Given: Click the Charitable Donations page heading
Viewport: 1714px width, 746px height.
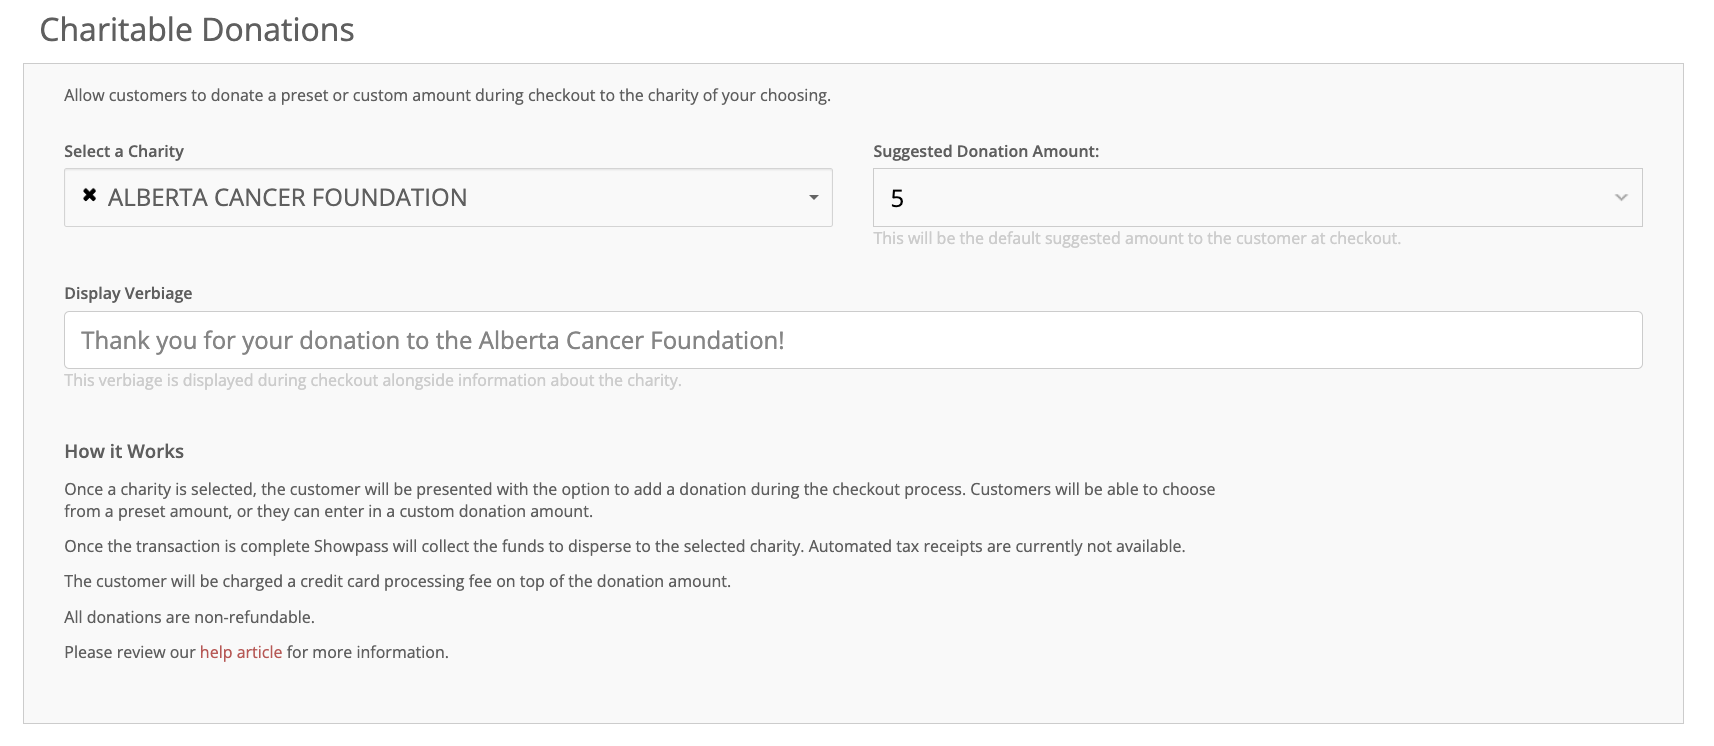Looking at the screenshot, I should coord(197,30).
